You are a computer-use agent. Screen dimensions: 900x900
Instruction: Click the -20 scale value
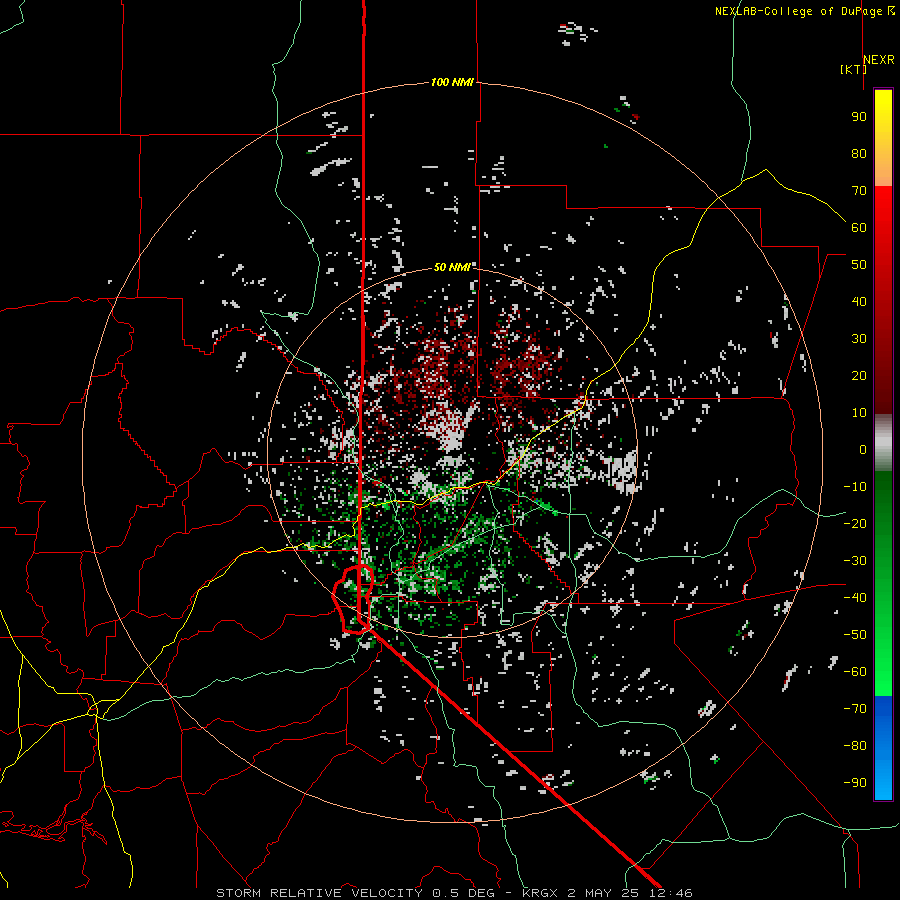(855, 524)
